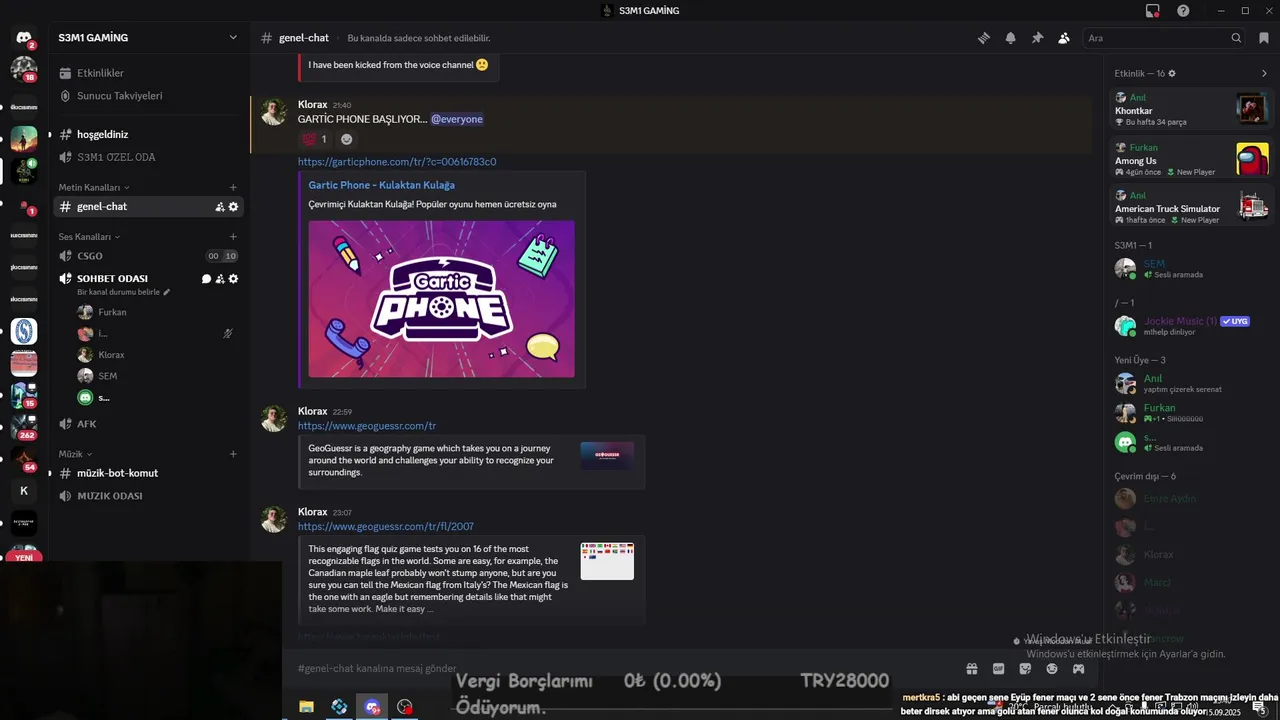Open the GIF picker icon
The image size is (1280, 720).
click(998, 668)
